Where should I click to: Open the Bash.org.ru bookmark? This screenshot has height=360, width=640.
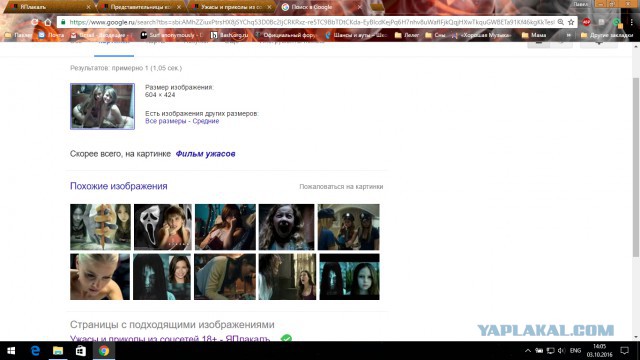coord(229,35)
